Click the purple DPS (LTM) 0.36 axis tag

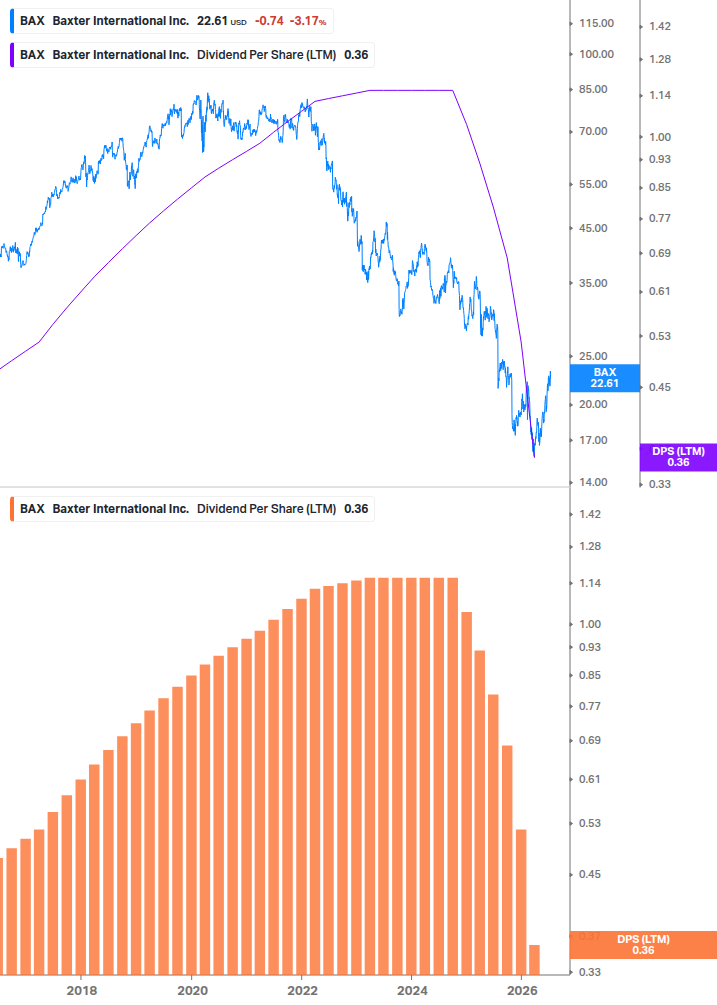click(679, 457)
